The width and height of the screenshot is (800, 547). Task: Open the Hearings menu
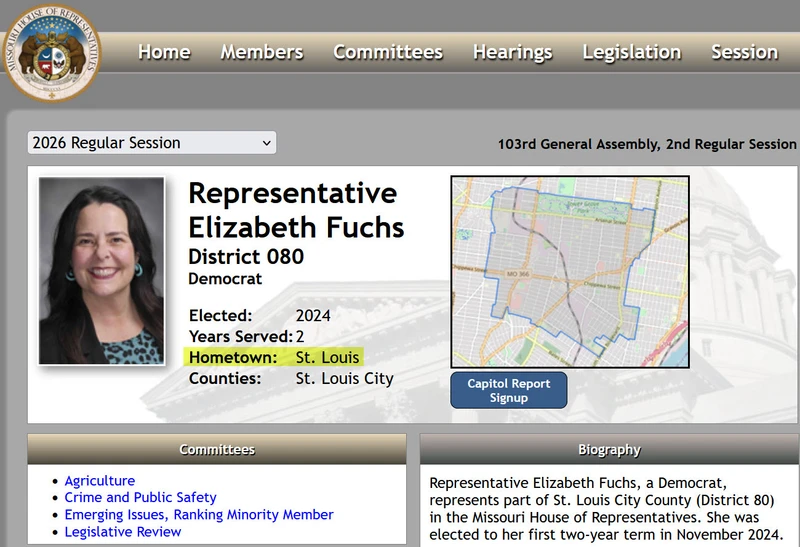click(512, 52)
